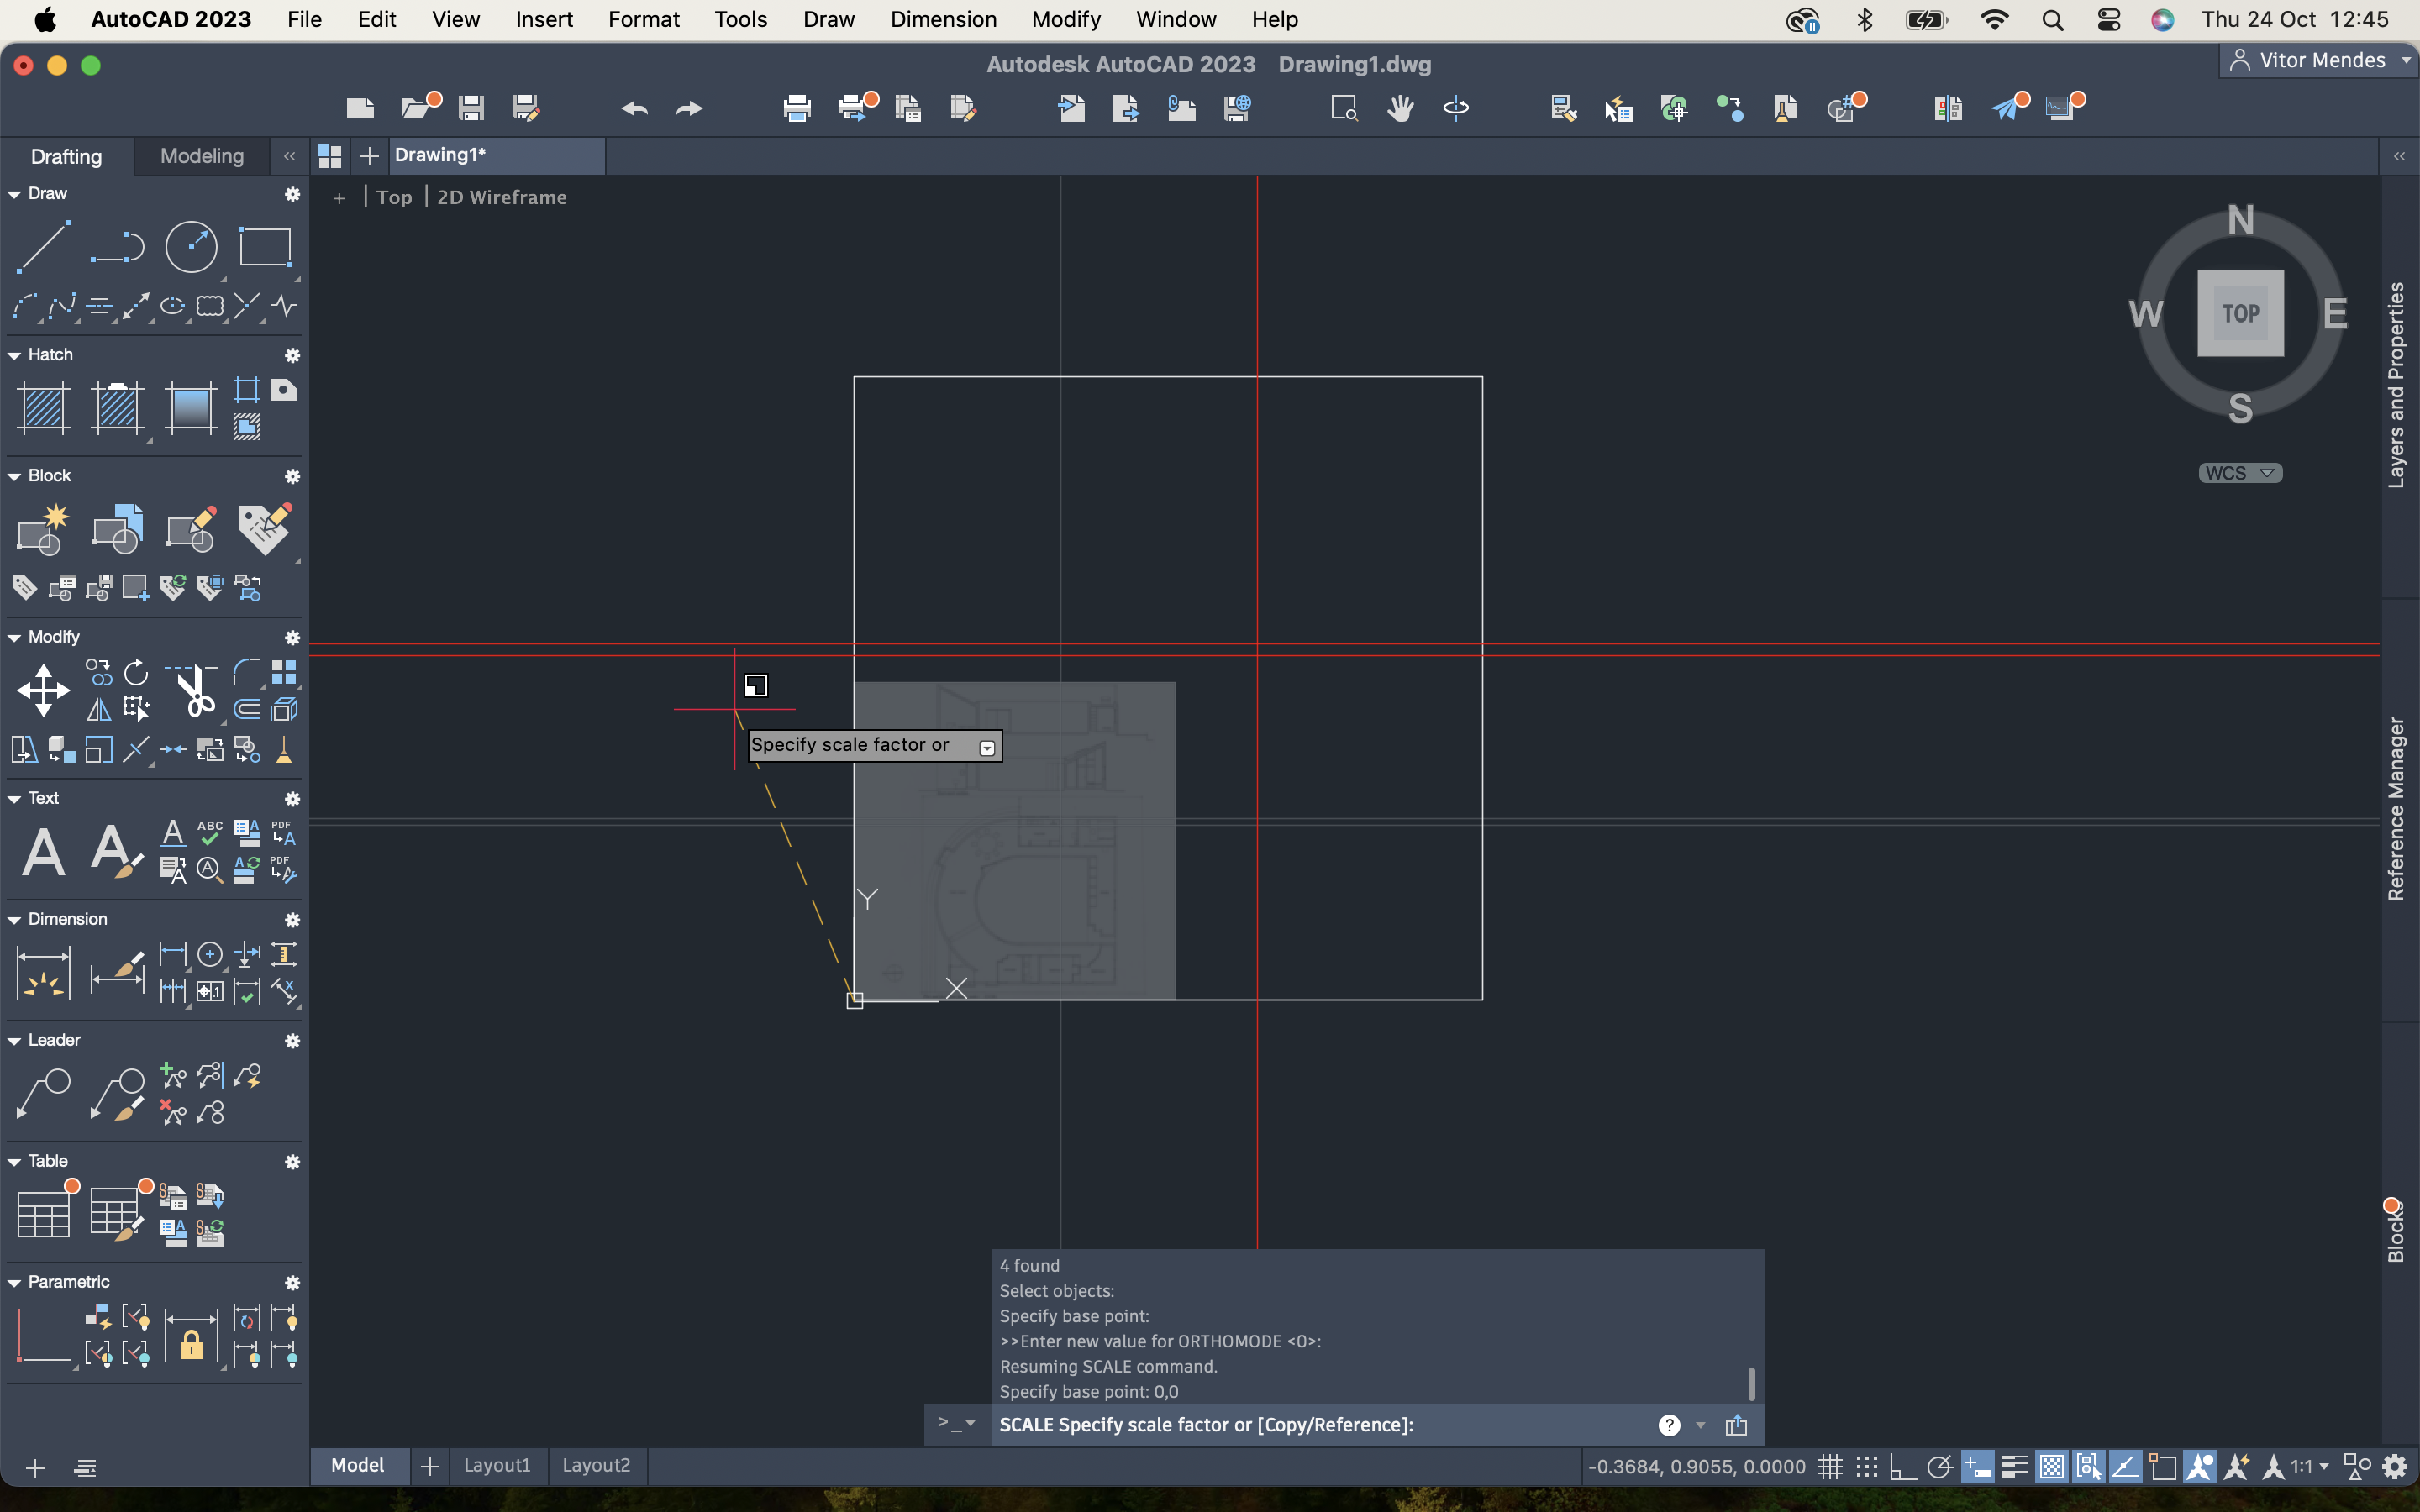
Task: Select the Multileader tool
Action: coord(43,1094)
